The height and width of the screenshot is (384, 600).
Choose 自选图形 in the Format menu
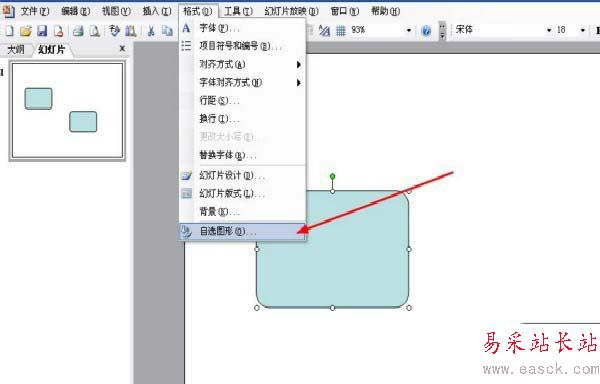point(243,231)
